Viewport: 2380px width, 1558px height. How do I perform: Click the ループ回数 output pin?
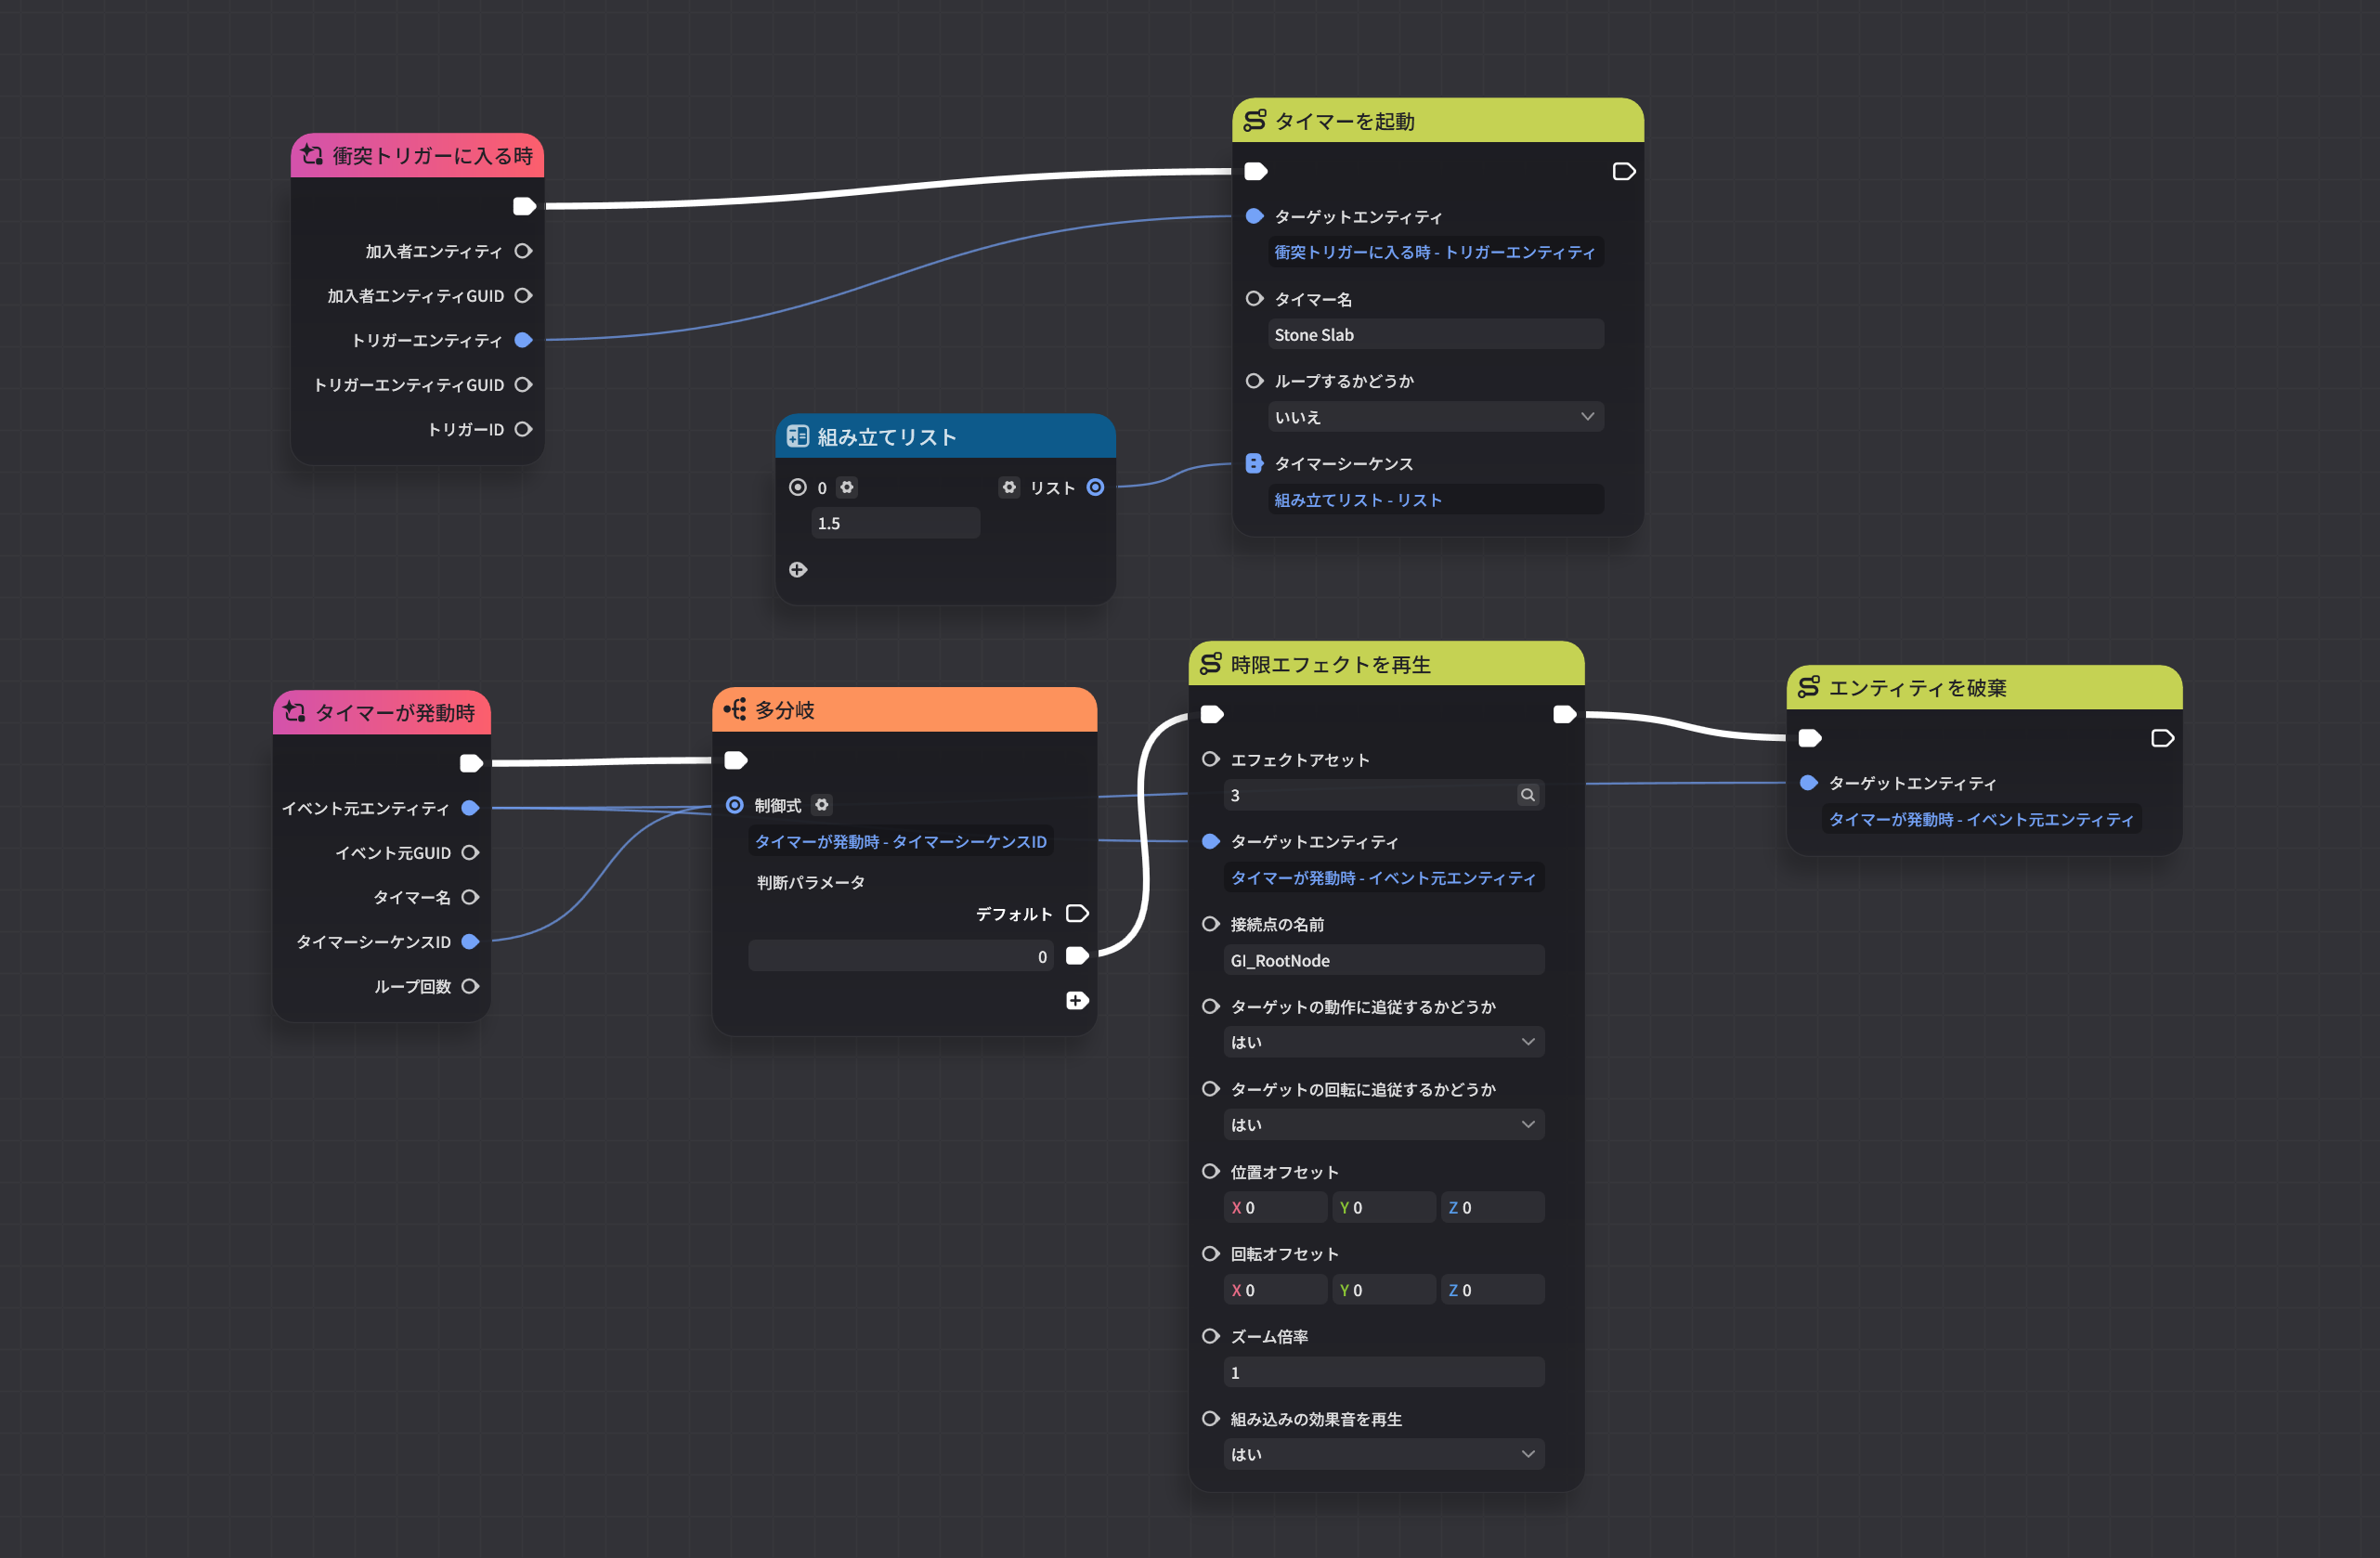tap(470, 986)
